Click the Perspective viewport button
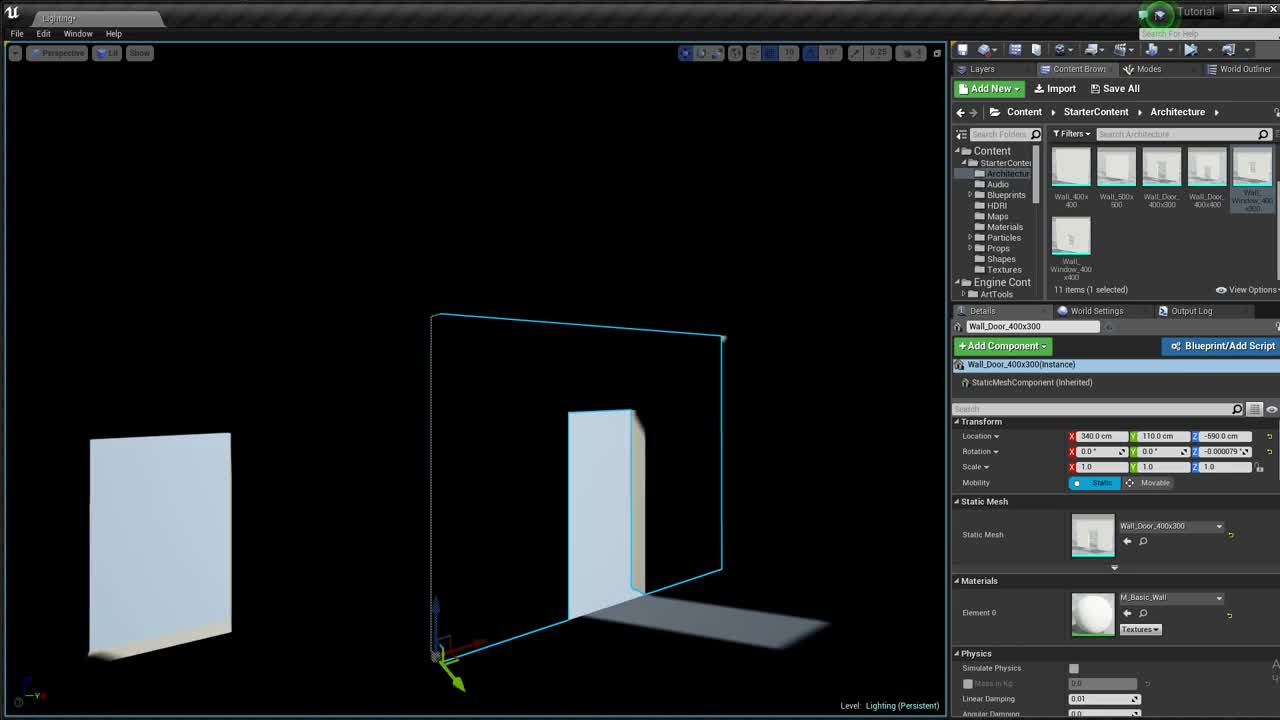This screenshot has height=720, width=1280. click(57, 53)
